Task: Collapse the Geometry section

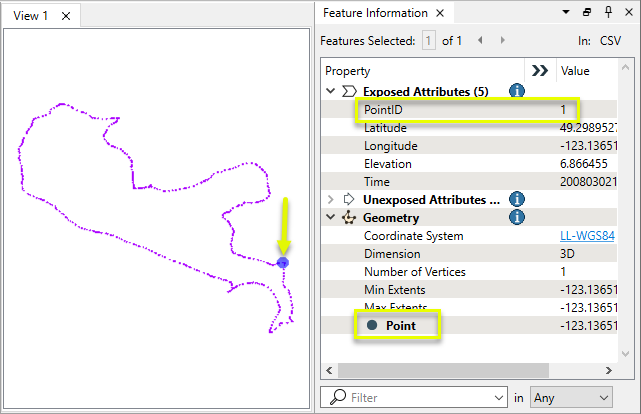Action: (x=330, y=217)
